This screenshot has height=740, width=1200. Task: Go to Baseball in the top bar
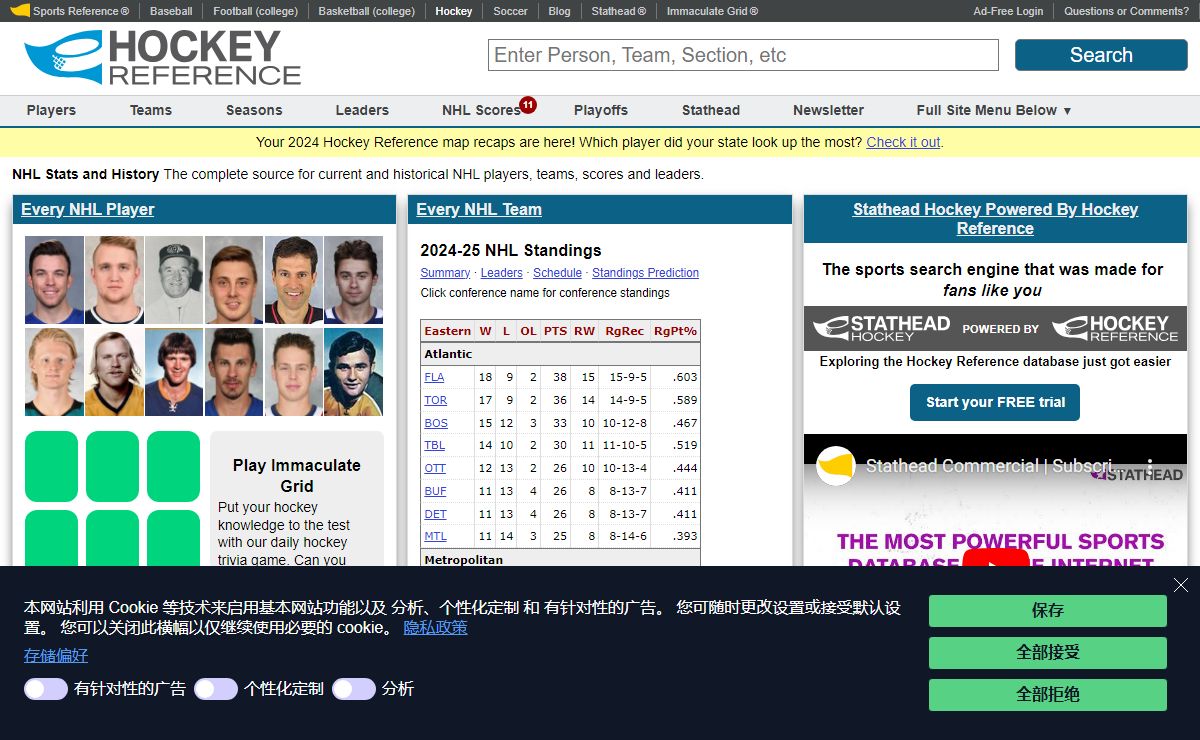coord(171,11)
